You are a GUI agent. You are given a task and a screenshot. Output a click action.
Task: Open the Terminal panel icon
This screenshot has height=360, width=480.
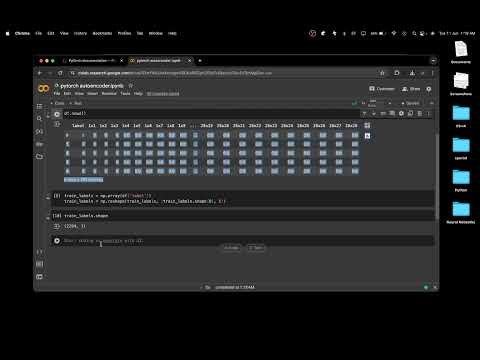pyautogui.click(x=39, y=277)
